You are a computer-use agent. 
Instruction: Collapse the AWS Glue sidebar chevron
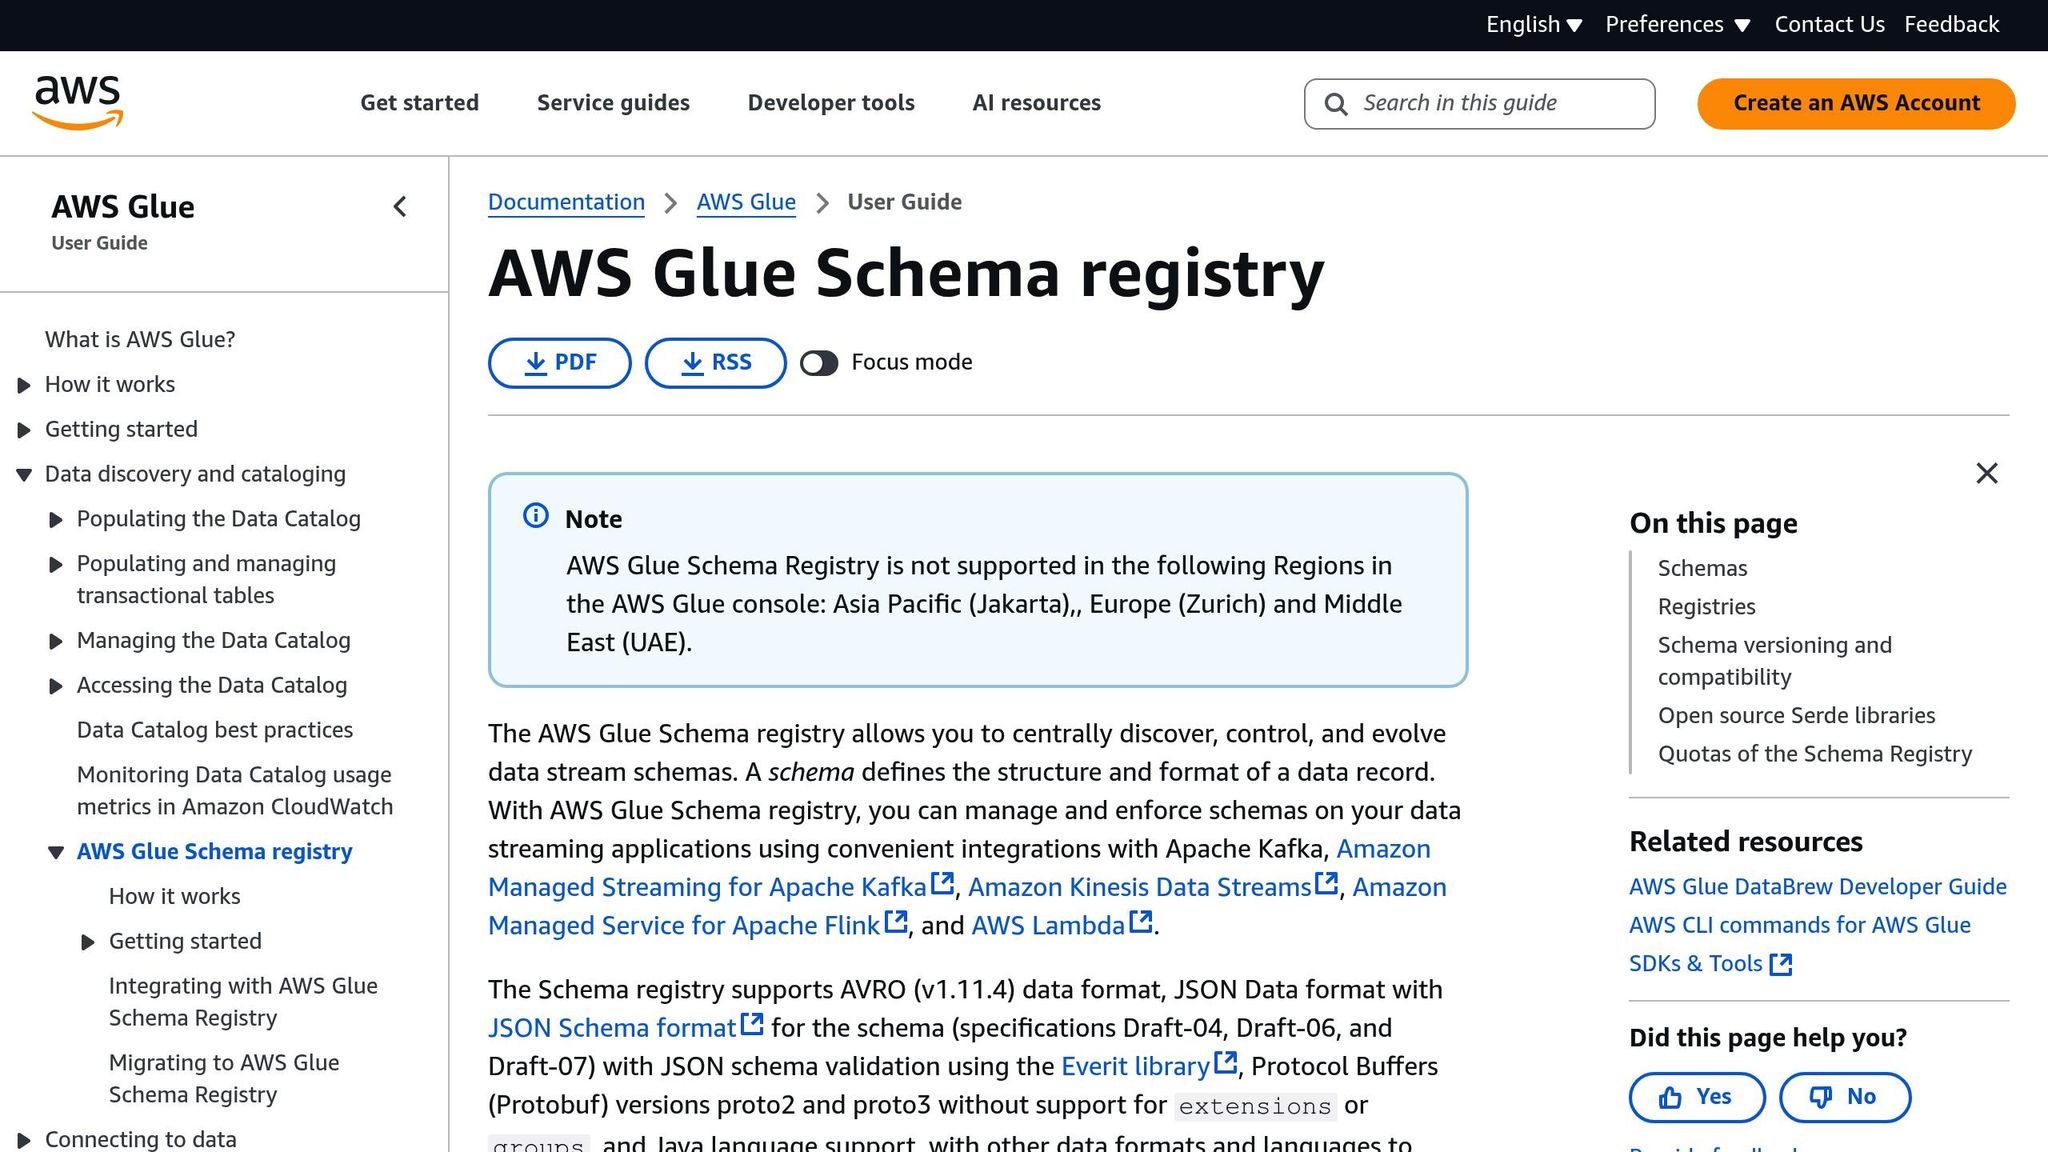pos(400,207)
